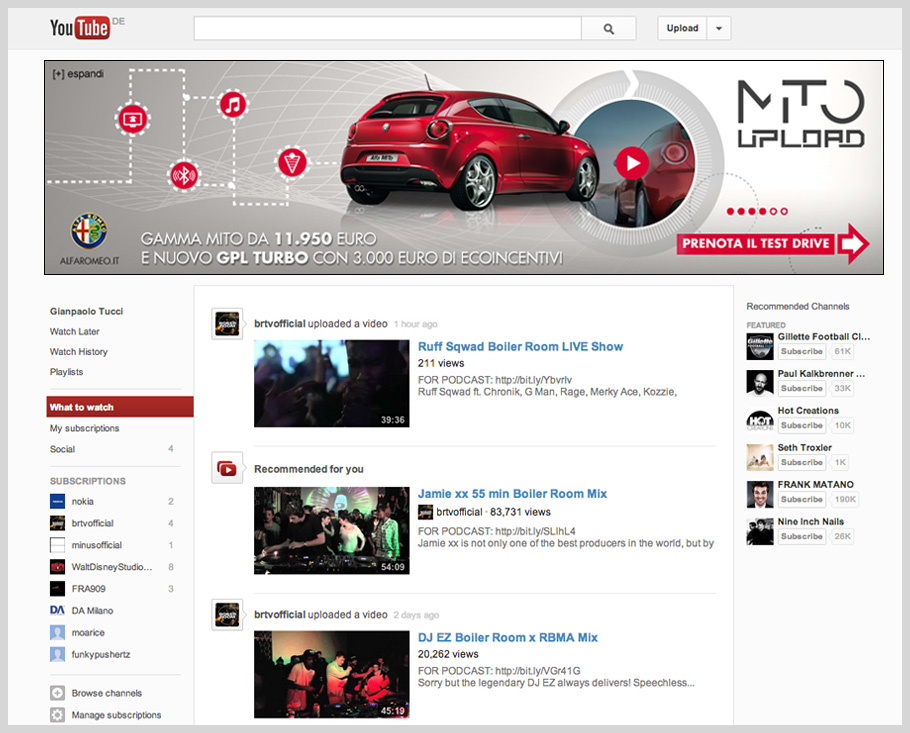Subscribe to Paul Kalkbrenner channel
The image size is (910, 733).
tap(801, 388)
